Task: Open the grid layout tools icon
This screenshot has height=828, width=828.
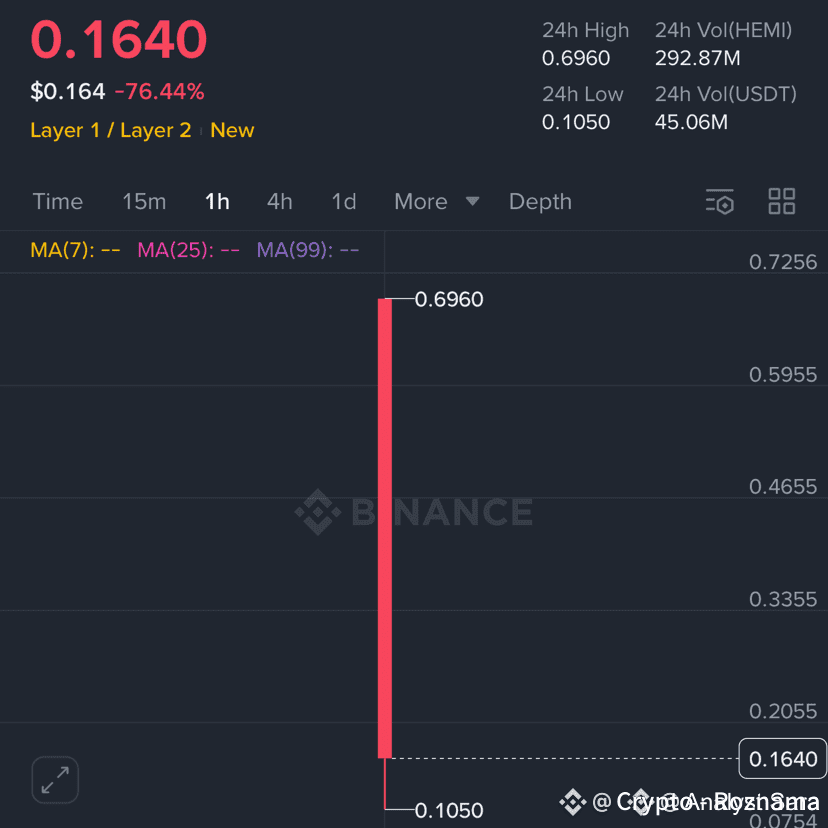Action: pos(781,201)
